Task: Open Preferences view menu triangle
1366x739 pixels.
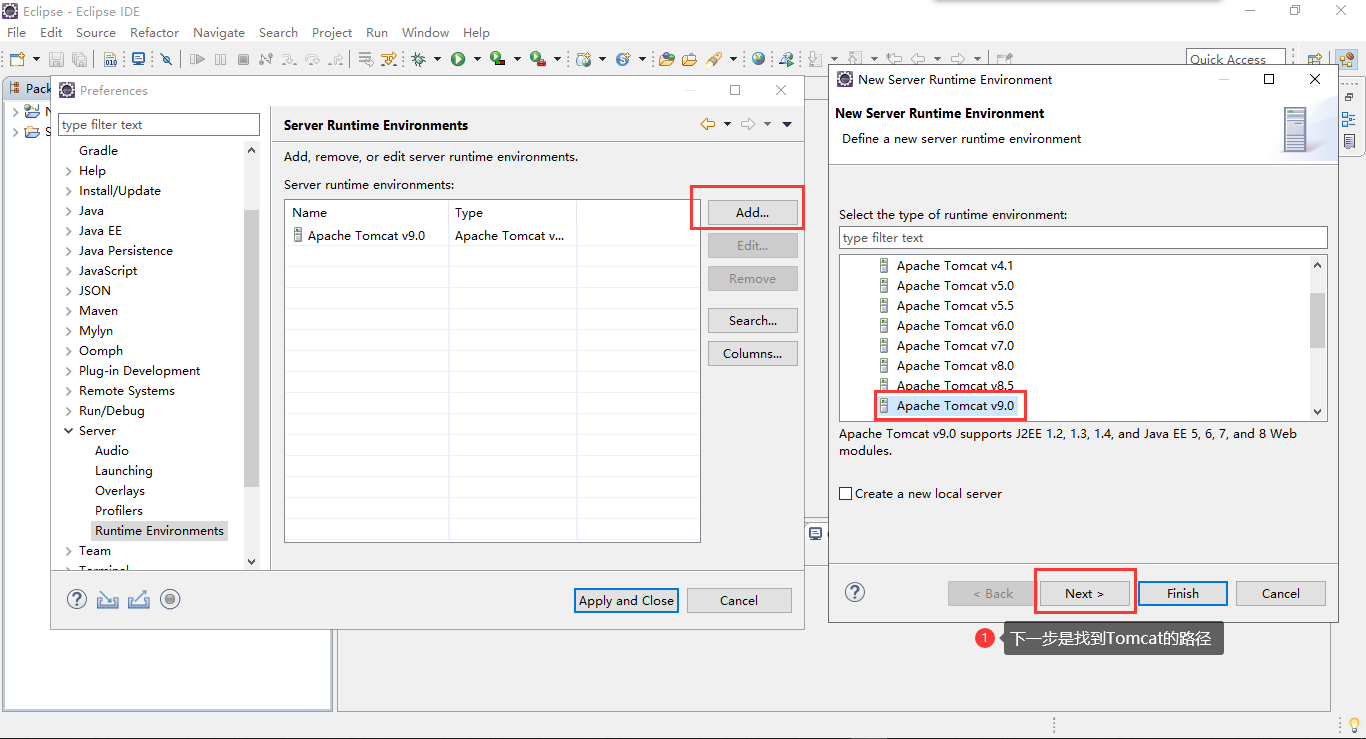Action: (787, 124)
